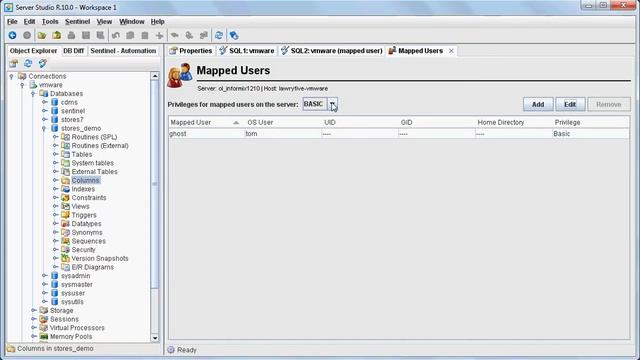The width and height of the screenshot is (640, 360).
Task: Expand the sentinel database node
Action: tap(44, 111)
